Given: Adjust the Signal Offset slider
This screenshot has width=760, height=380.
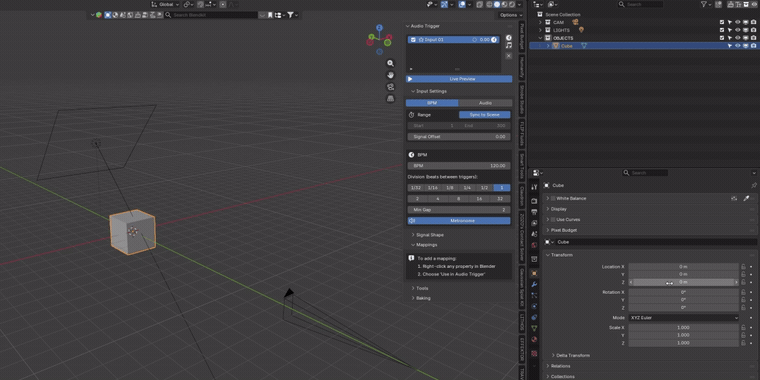Looking at the screenshot, I should click(459, 137).
